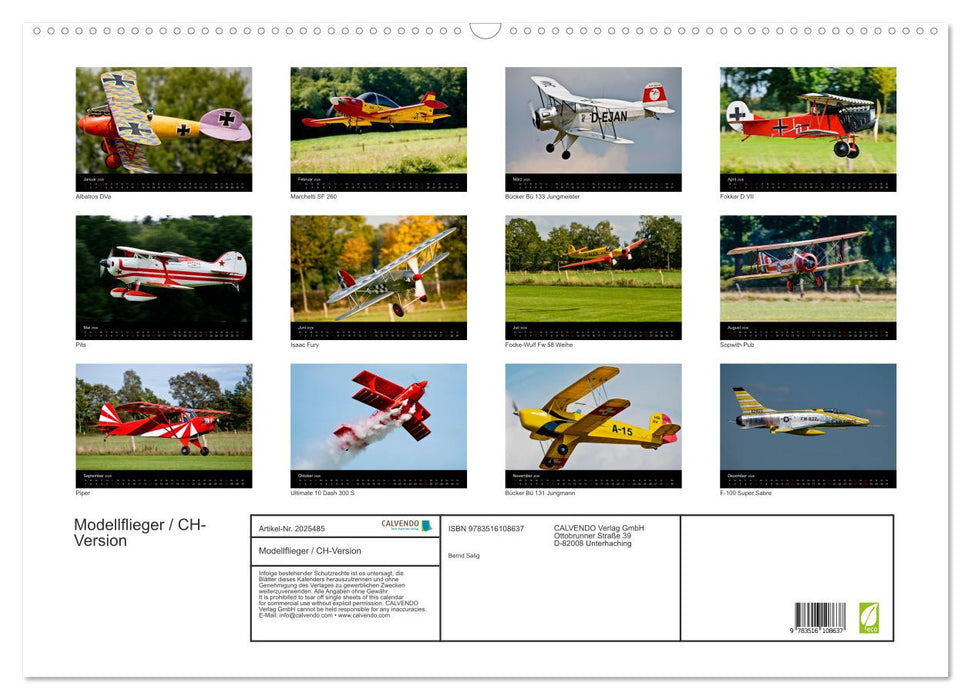Click the Oktober calendar strip
Image resolution: width=971 pixels, height=700 pixels.
pyautogui.click(x=378, y=477)
